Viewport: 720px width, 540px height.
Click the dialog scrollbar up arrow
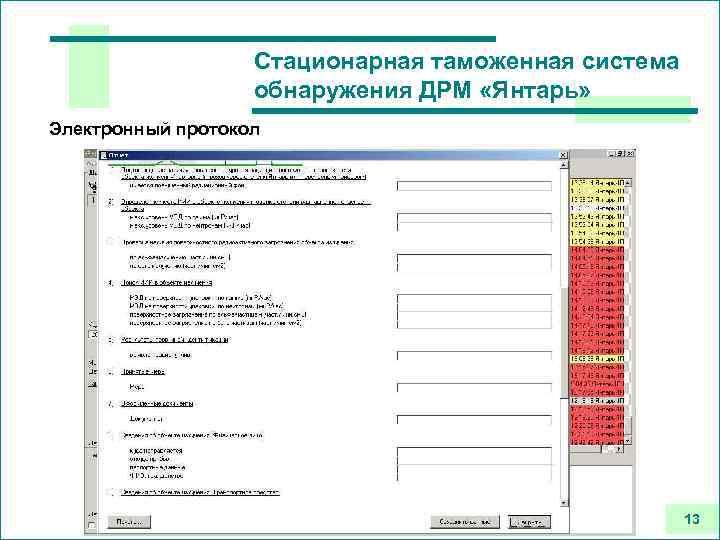564,165
